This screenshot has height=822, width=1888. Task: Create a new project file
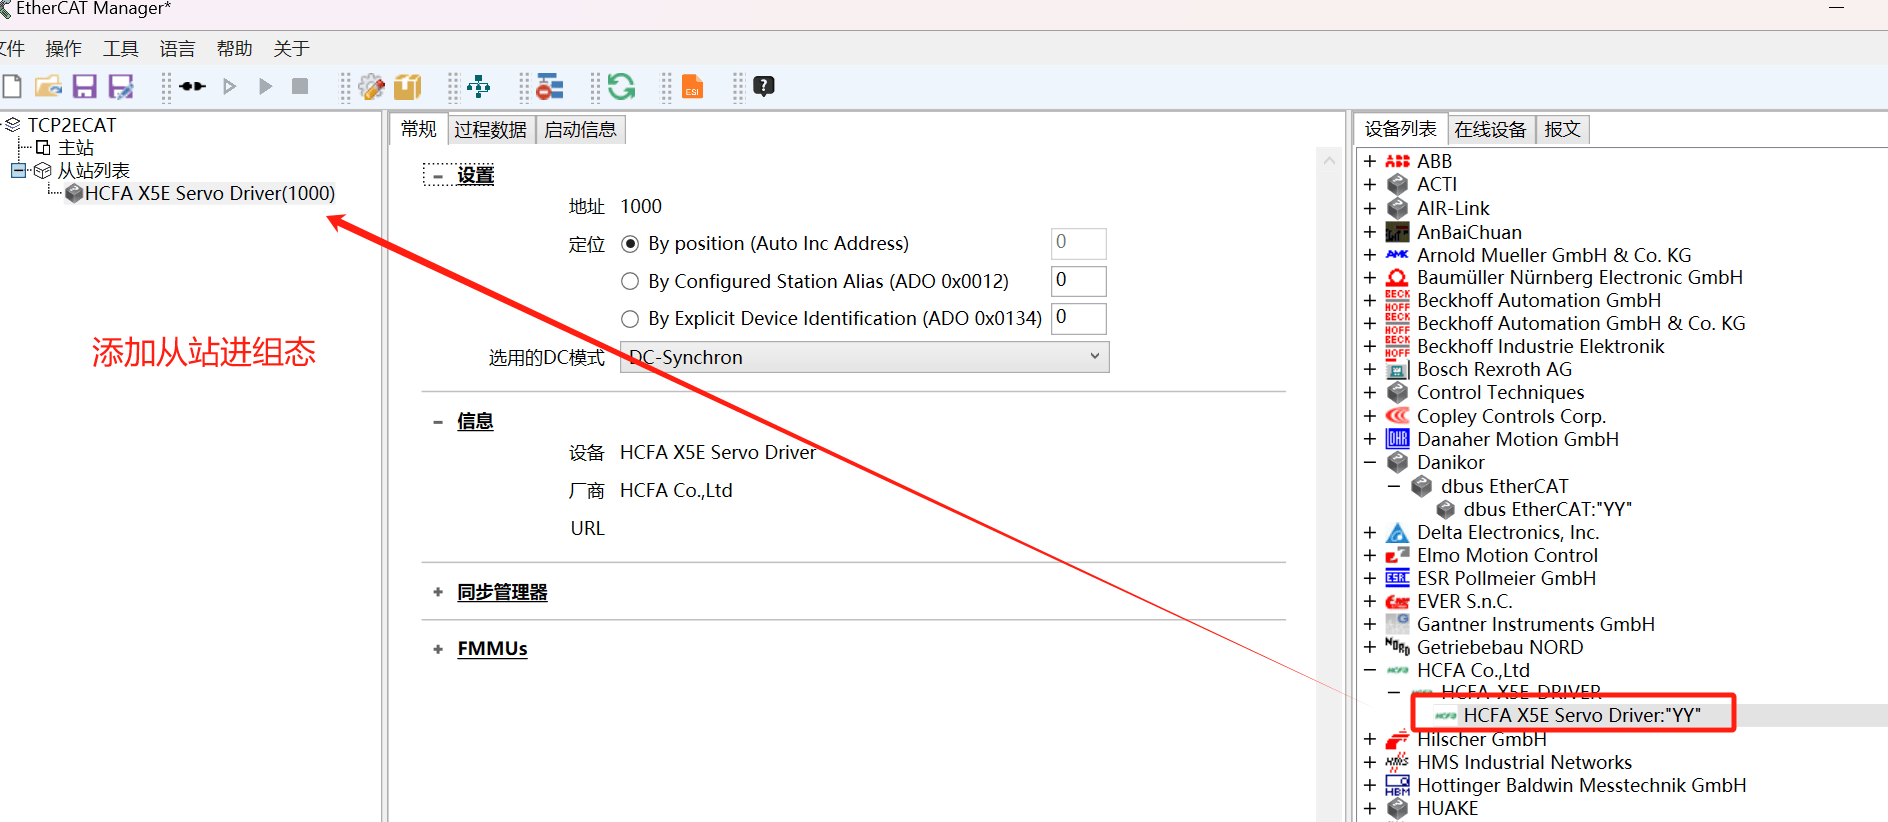pyautogui.click(x=12, y=87)
